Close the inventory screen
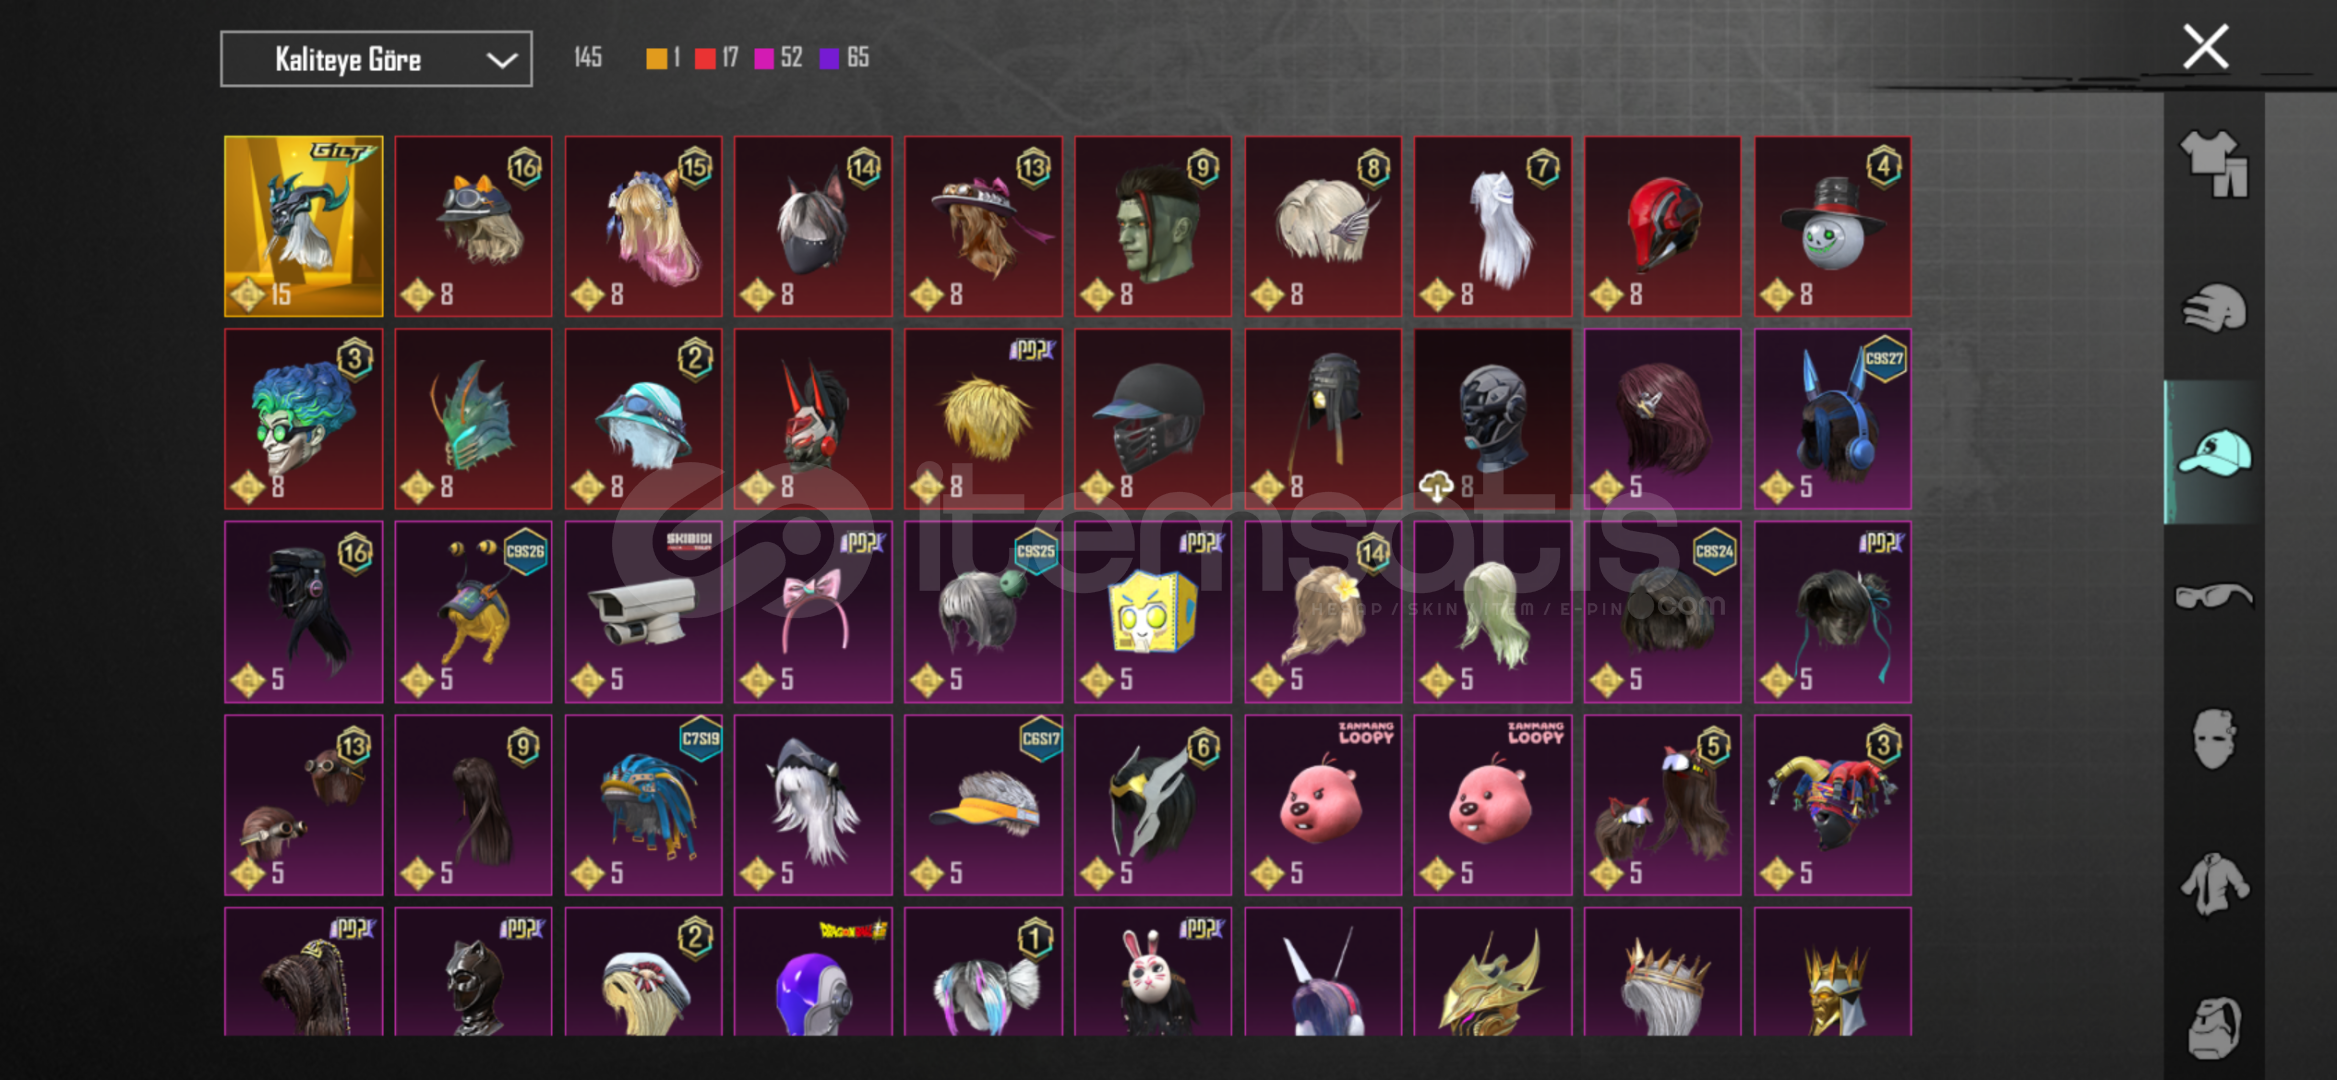 pos(2205,47)
